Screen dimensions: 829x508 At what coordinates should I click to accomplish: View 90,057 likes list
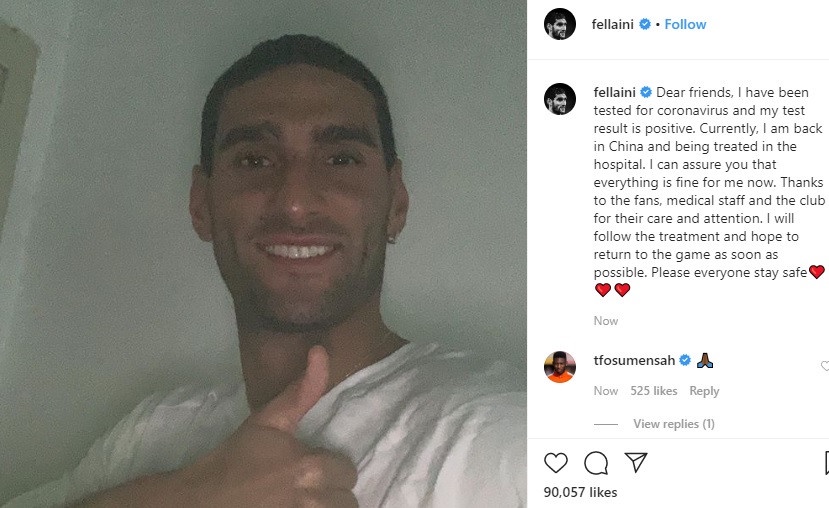[580, 492]
